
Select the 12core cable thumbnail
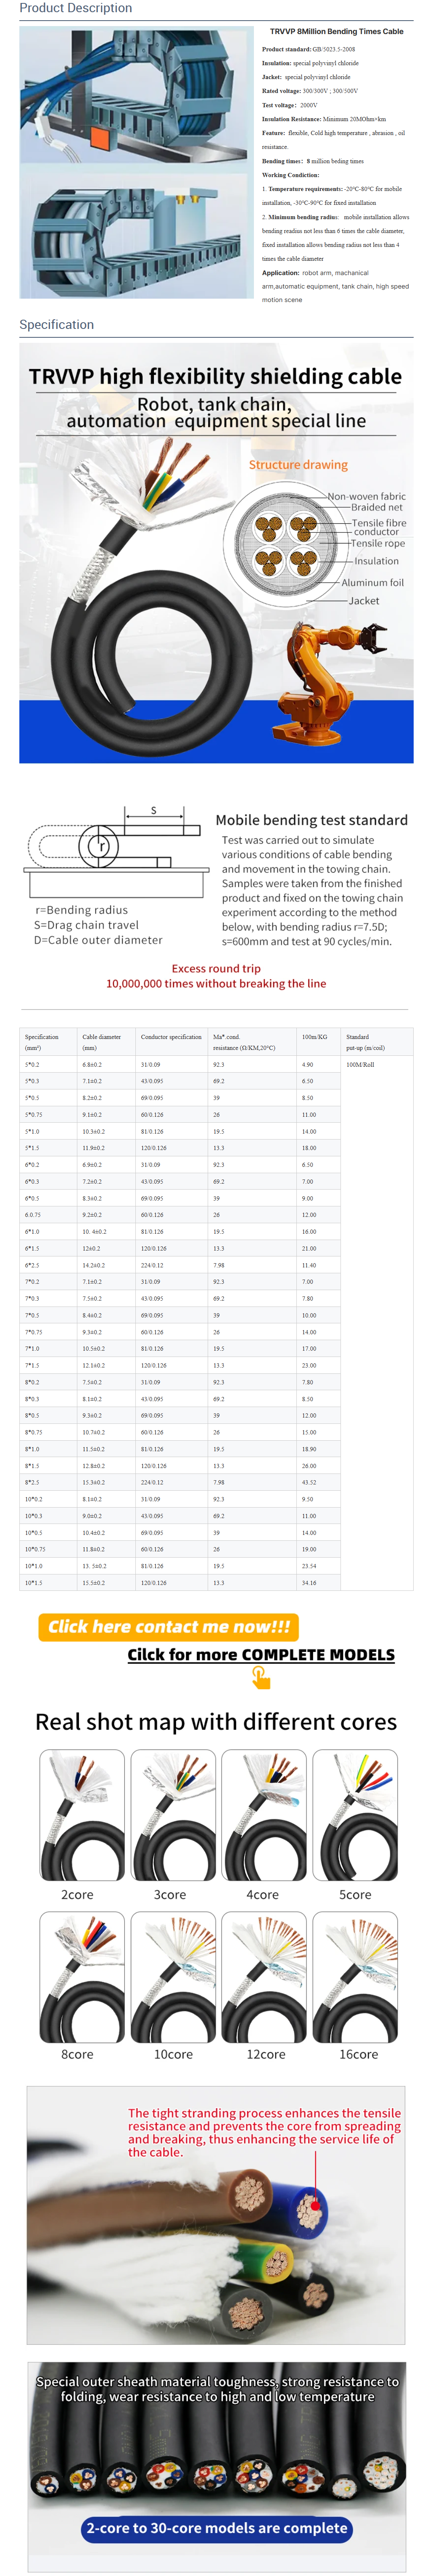point(264,1977)
